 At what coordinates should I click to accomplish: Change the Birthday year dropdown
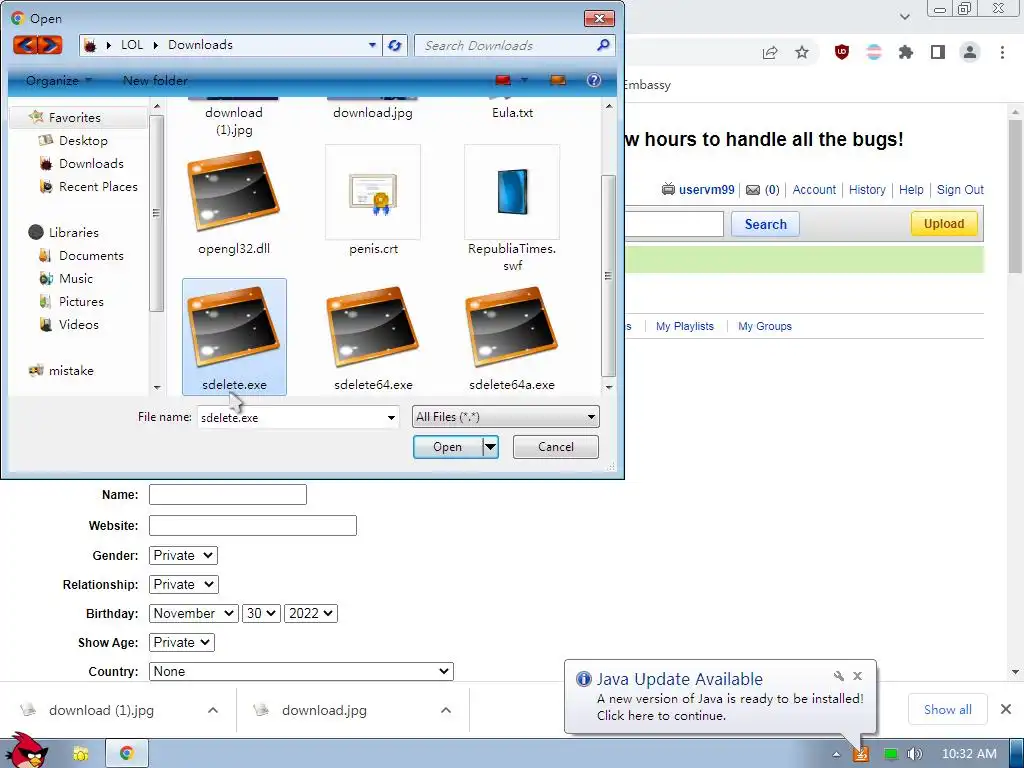(311, 614)
